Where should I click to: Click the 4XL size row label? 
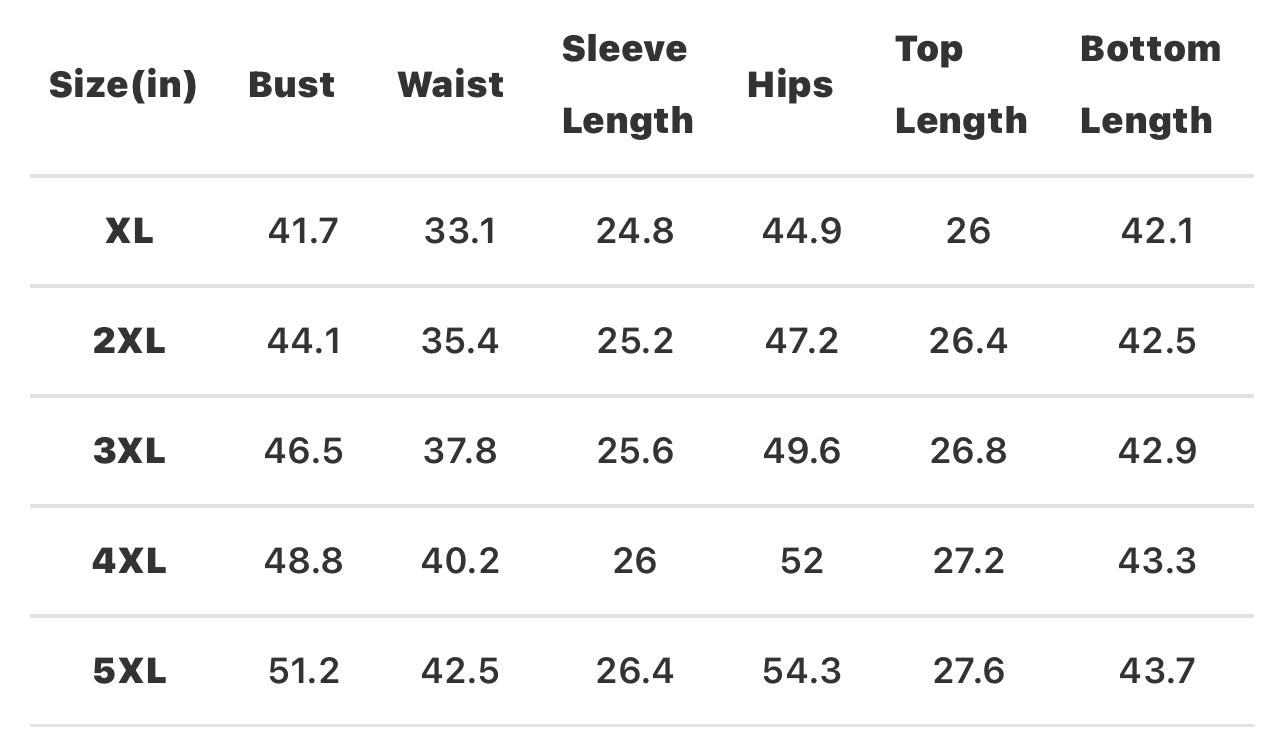point(129,561)
